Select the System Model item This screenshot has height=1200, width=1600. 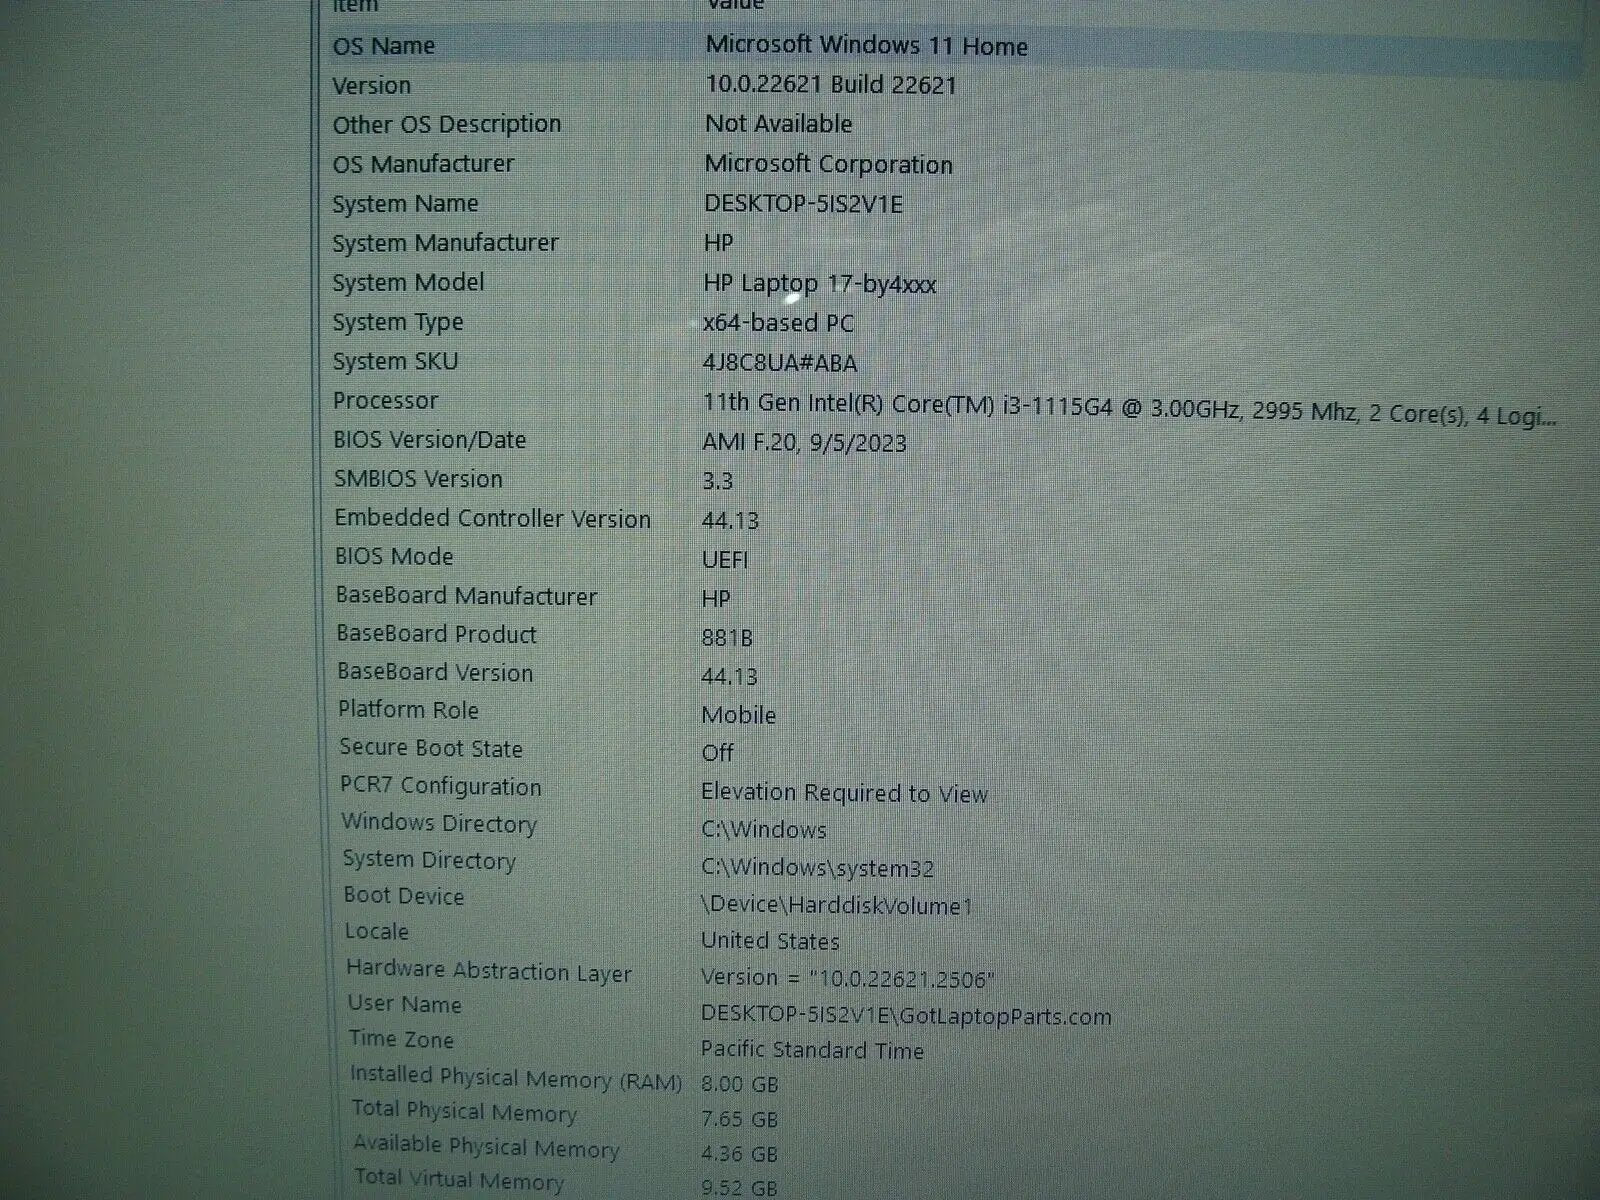coord(408,283)
